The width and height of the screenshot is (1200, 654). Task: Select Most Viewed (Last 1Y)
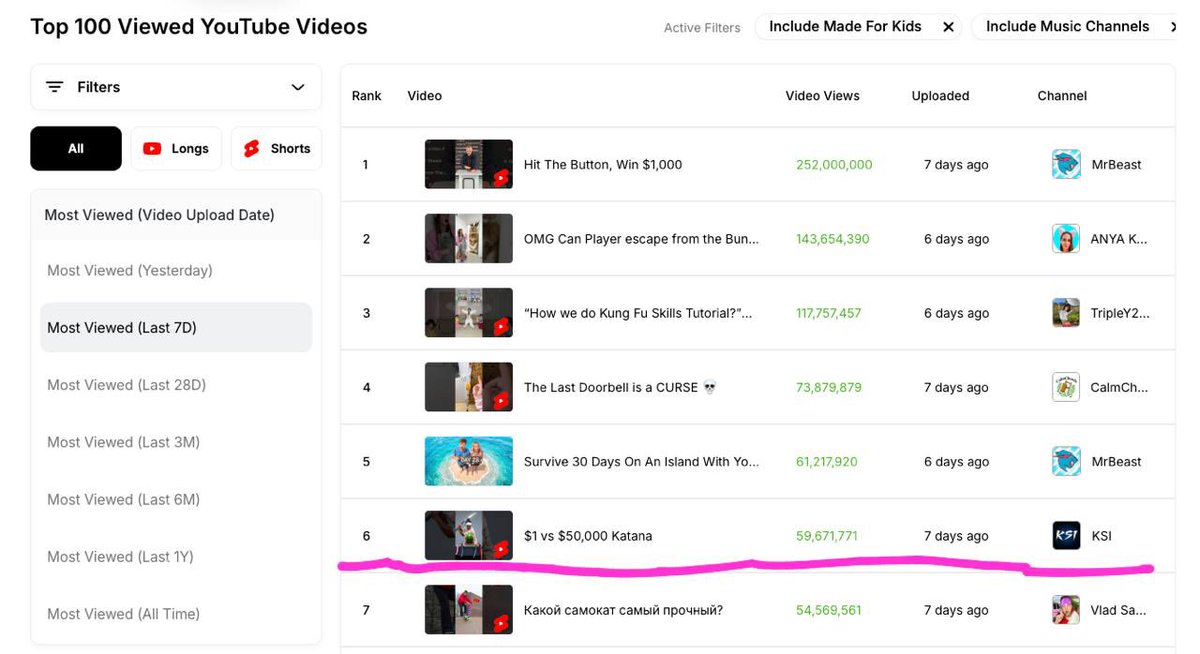(x=121, y=556)
